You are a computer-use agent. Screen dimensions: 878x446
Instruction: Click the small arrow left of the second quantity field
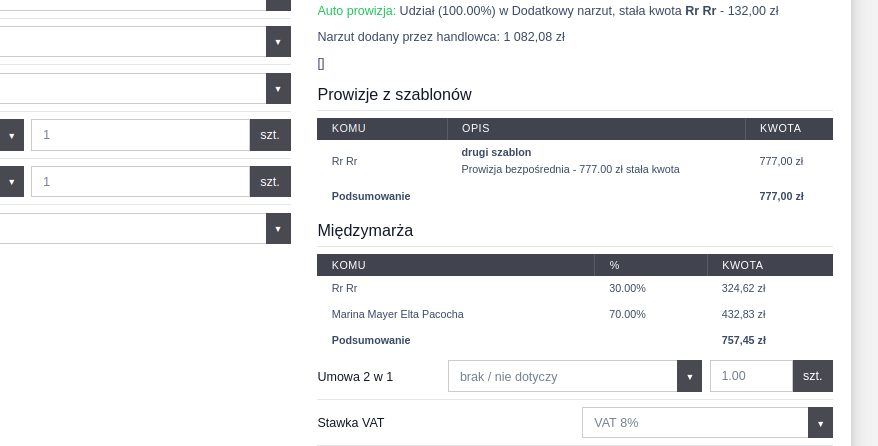point(11,182)
